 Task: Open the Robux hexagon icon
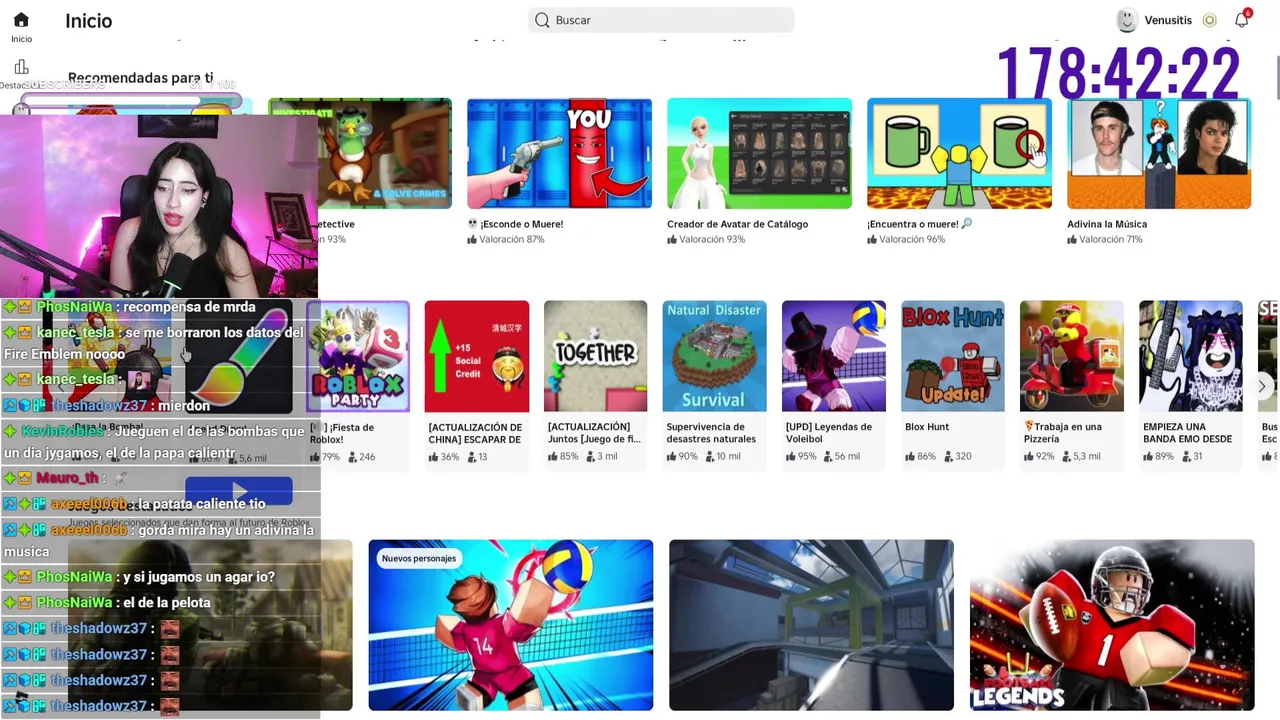coord(1209,20)
